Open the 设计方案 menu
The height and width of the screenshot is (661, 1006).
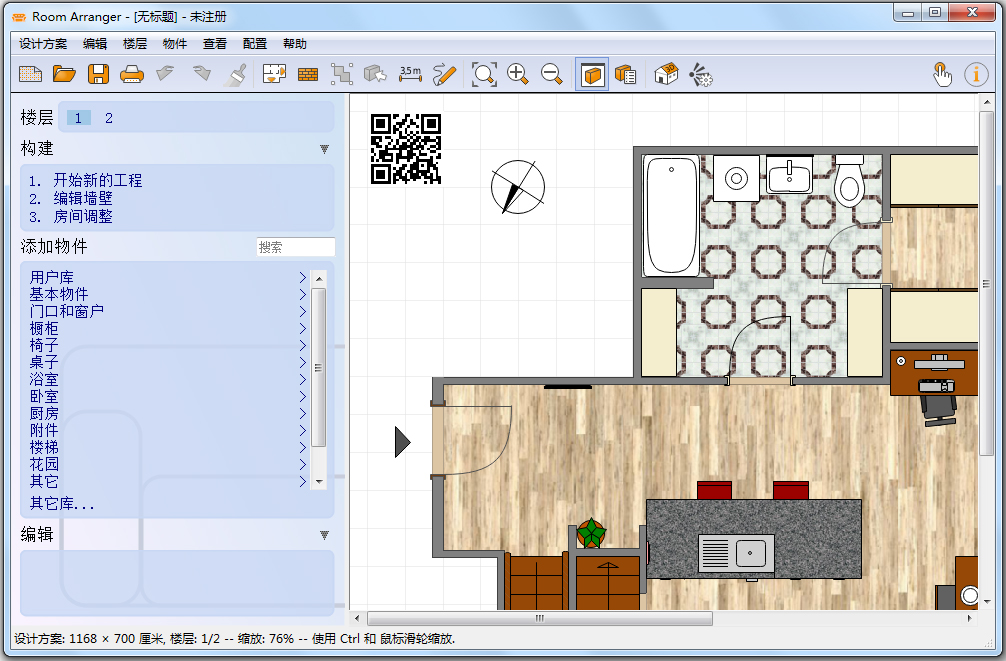point(43,44)
